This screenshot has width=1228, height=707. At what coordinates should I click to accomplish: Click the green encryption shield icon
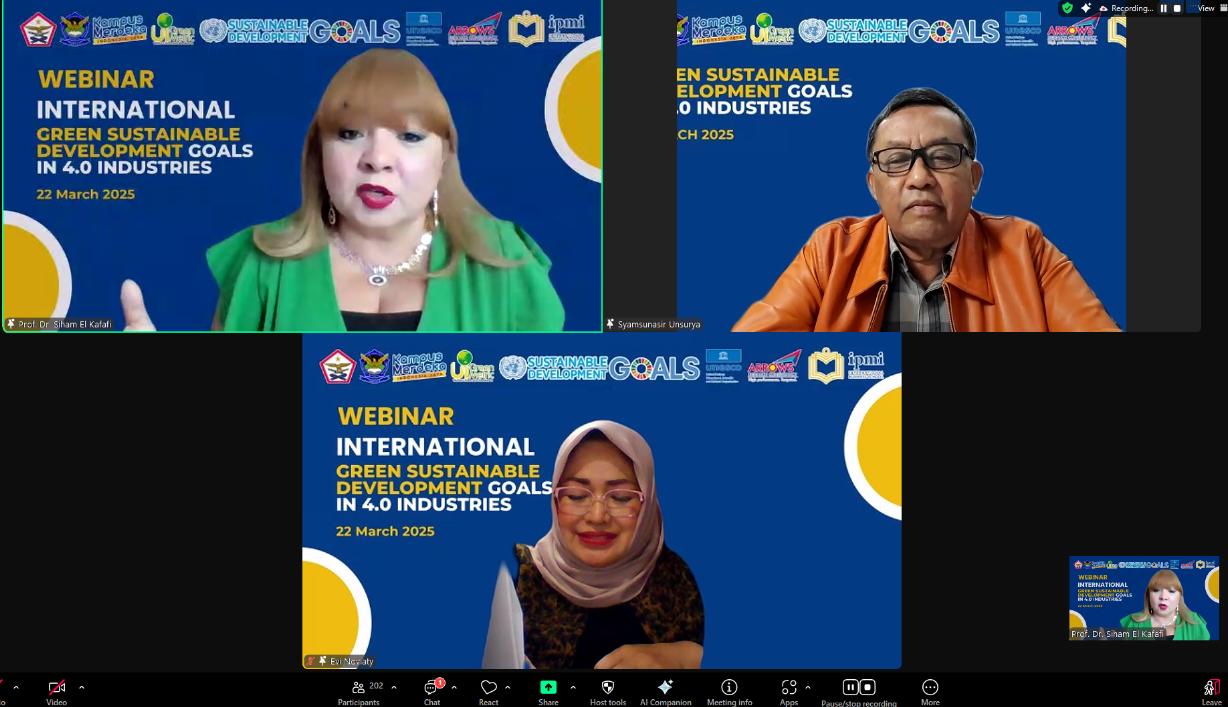point(1067,8)
